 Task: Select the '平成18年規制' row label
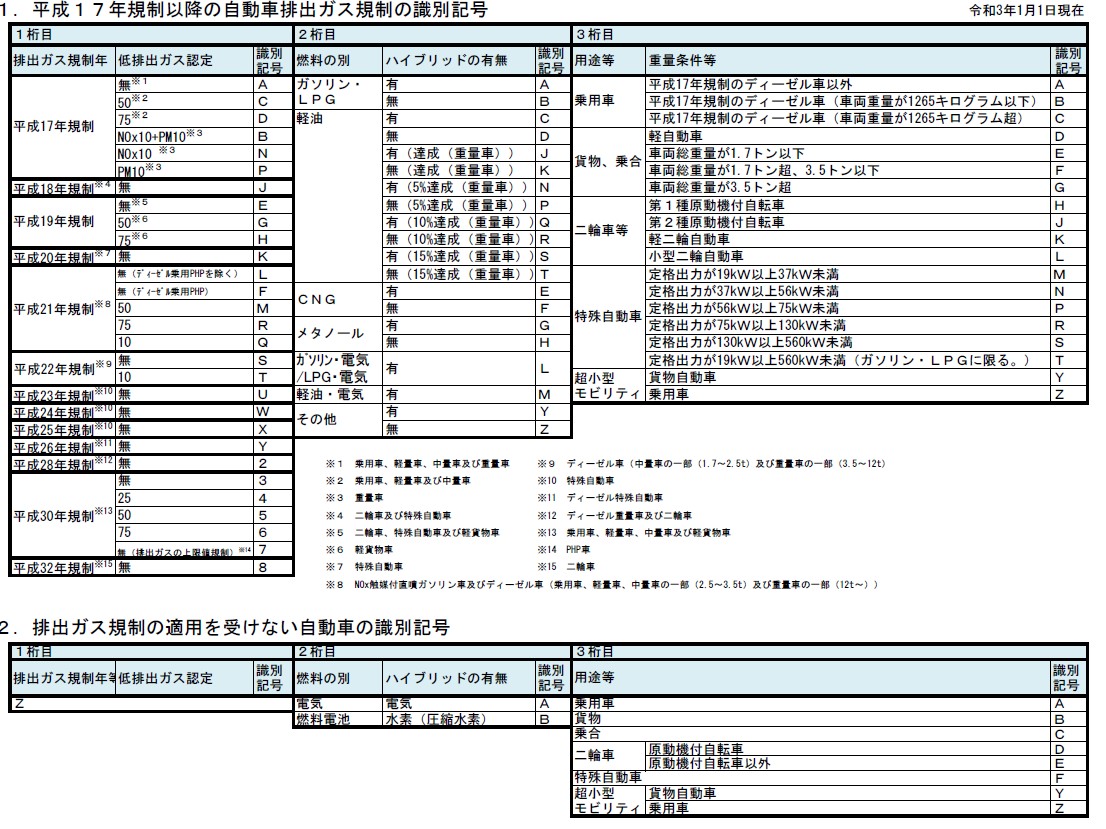pos(62,188)
